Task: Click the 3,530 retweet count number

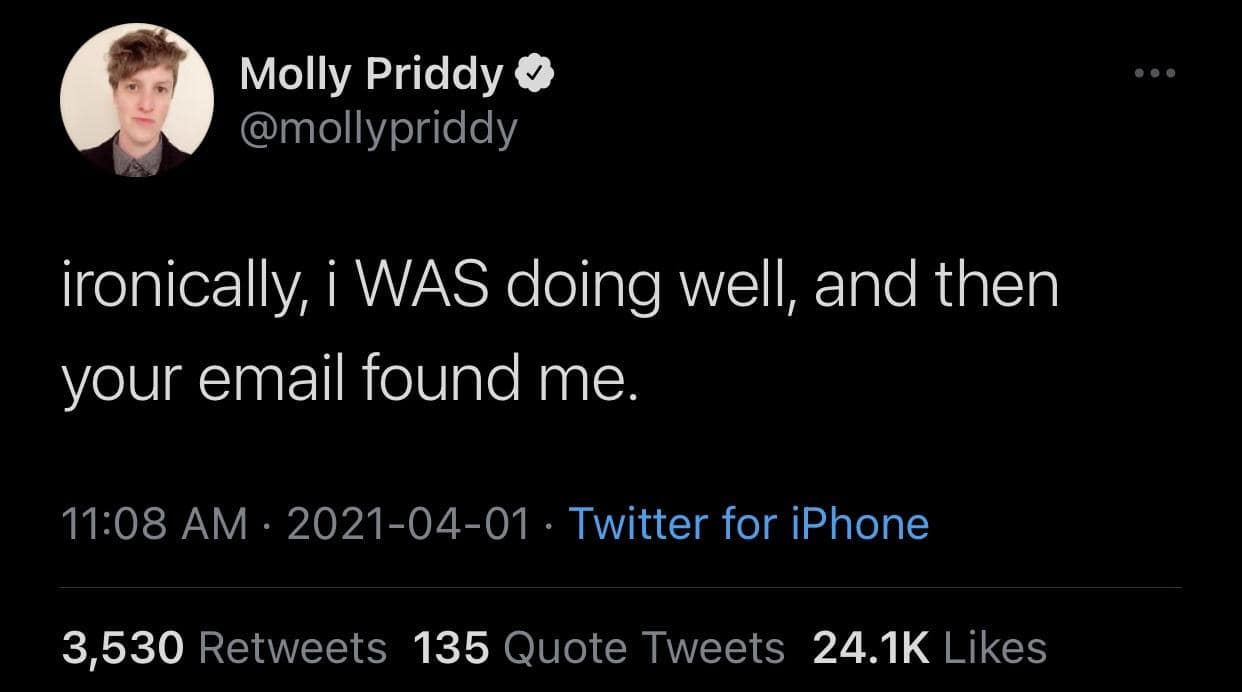Action: (x=124, y=647)
